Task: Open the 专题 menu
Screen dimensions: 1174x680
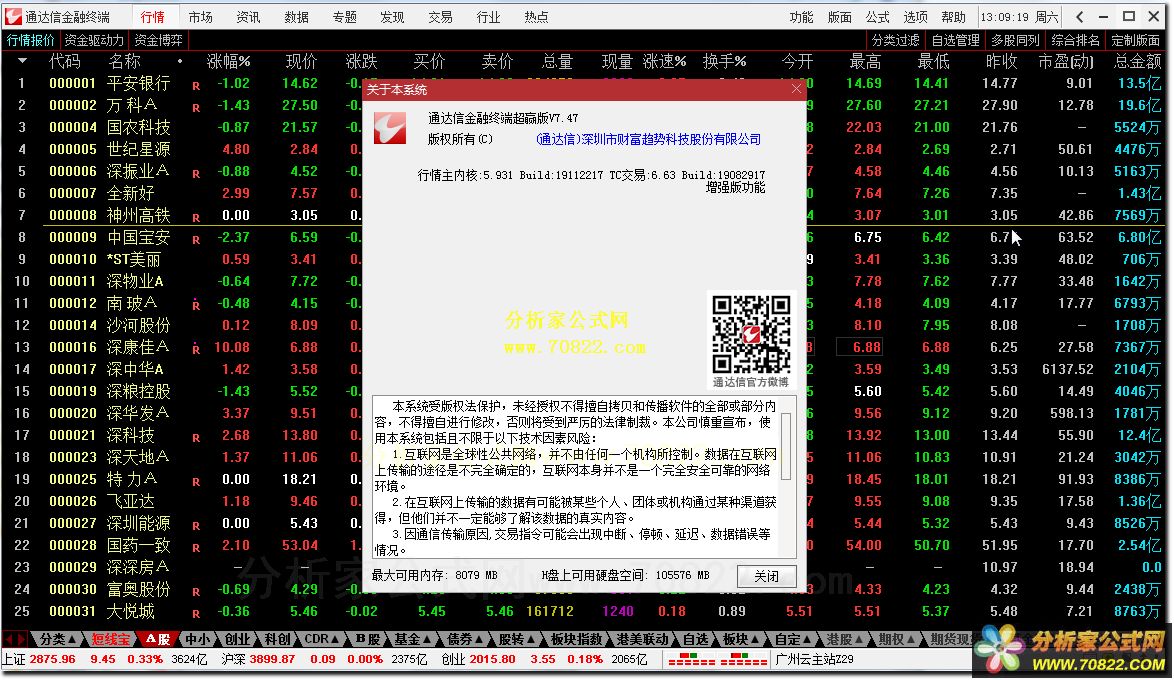Action: (x=344, y=16)
